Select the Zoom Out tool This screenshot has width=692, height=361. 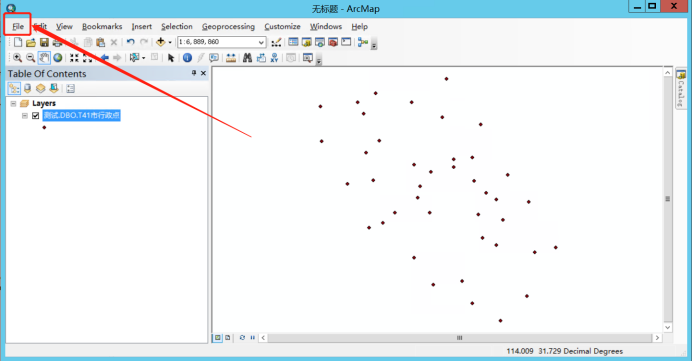(x=30, y=58)
